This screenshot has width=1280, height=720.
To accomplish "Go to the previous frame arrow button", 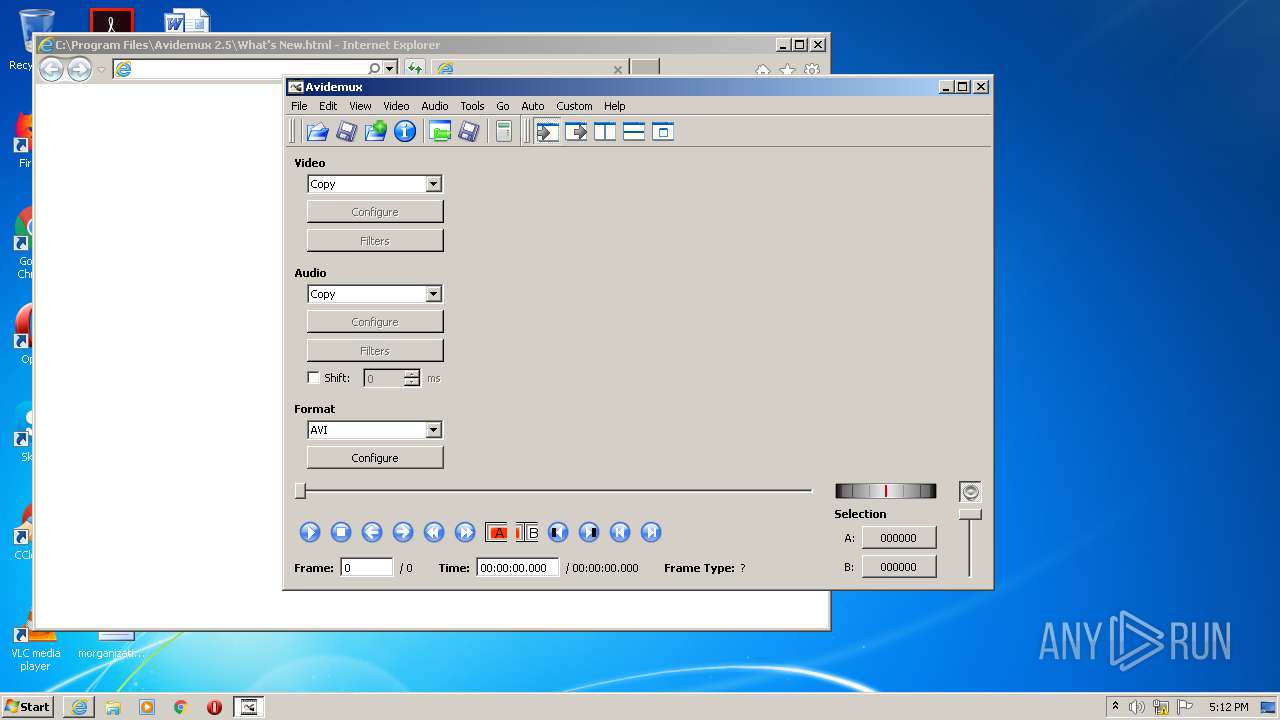I will coord(372,532).
